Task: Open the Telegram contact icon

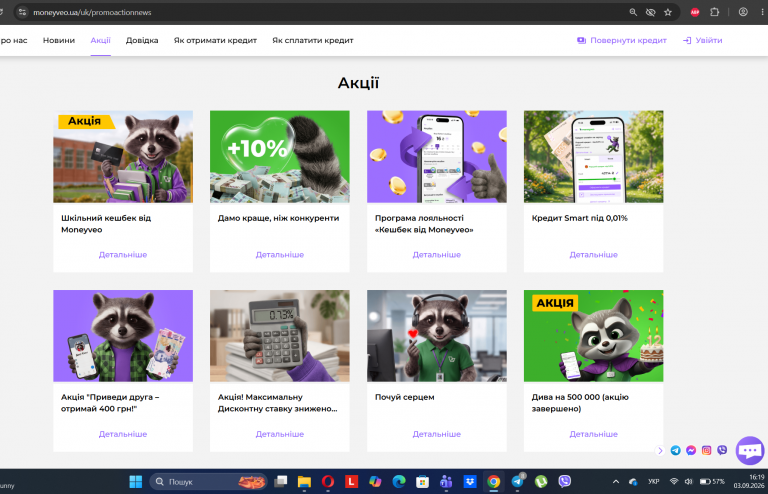Action: 675,450
